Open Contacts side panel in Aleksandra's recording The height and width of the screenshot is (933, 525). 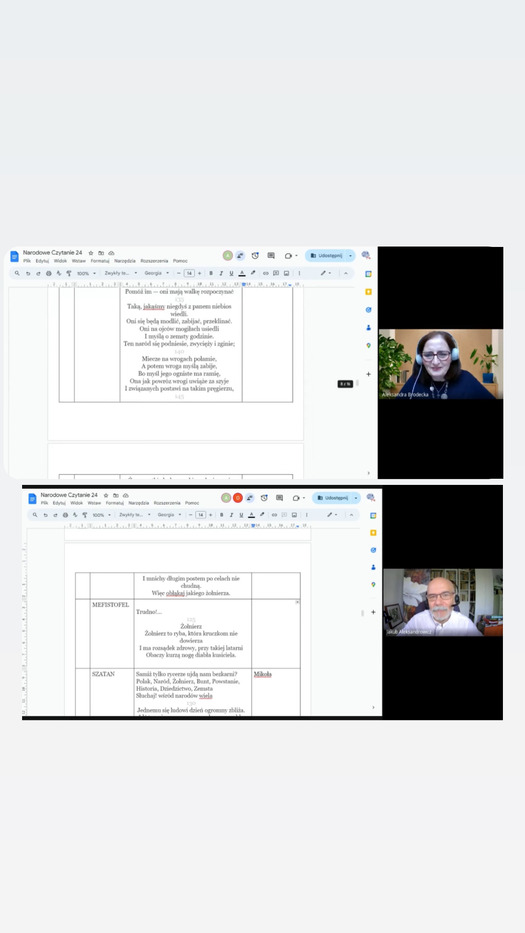click(x=368, y=327)
